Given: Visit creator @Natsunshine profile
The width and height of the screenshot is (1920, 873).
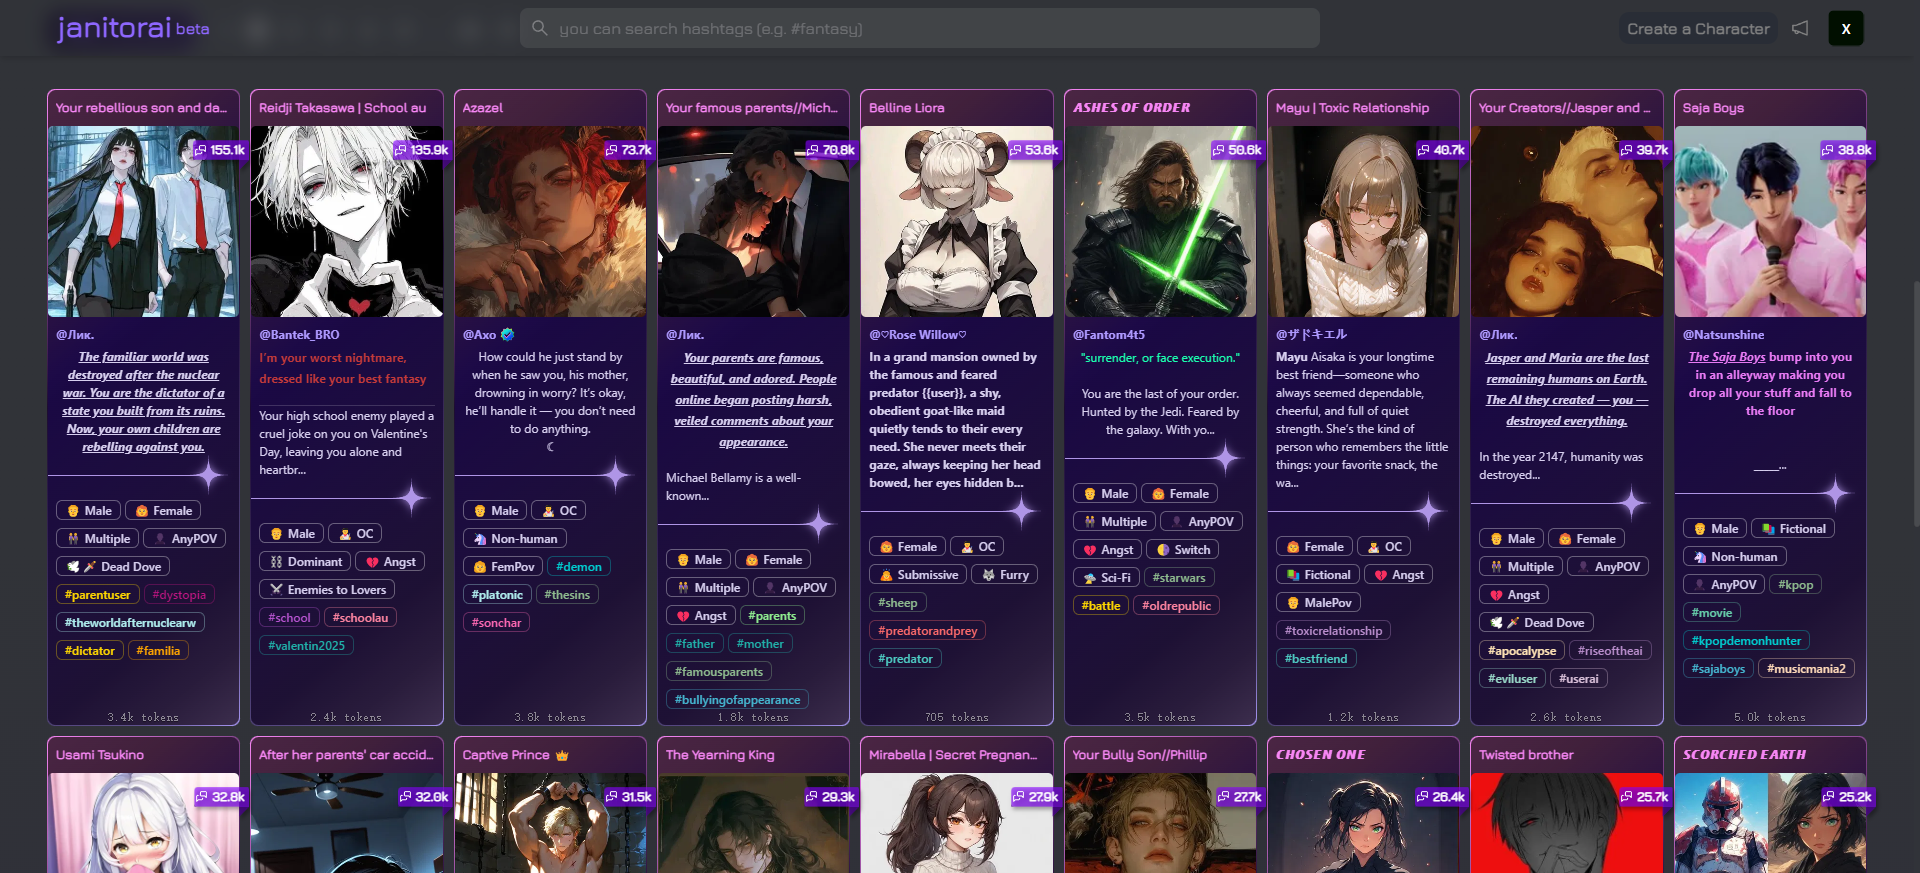Looking at the screenshot, I should click(x=1723, y=335).
